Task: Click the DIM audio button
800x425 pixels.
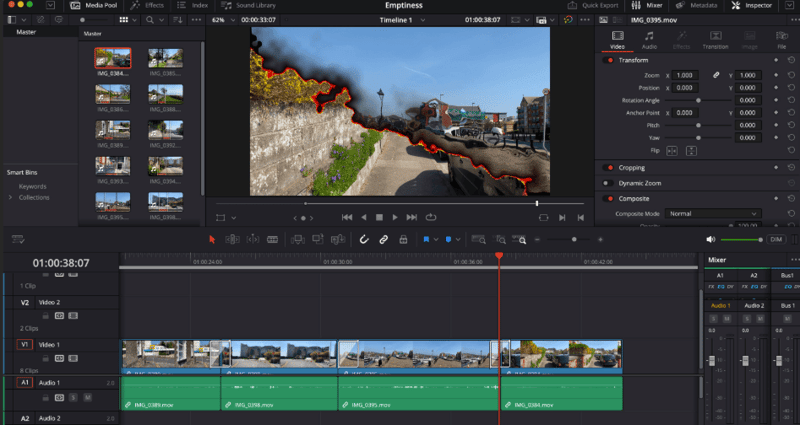Action: tap(776, 240)
